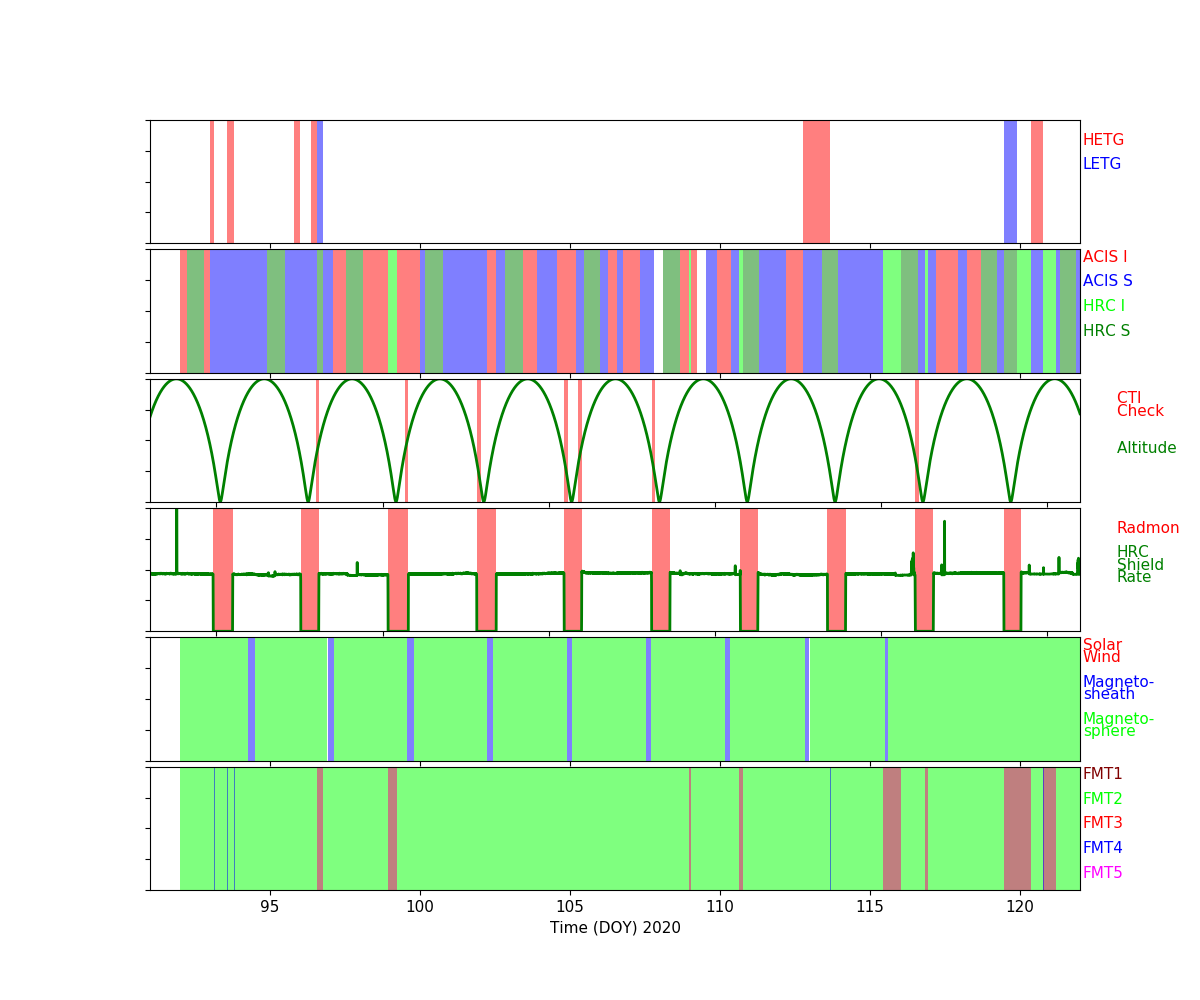Click the first Radmon red band near day 93
The width and height of the screenshot is (1200, 1000).
(223, 570)
